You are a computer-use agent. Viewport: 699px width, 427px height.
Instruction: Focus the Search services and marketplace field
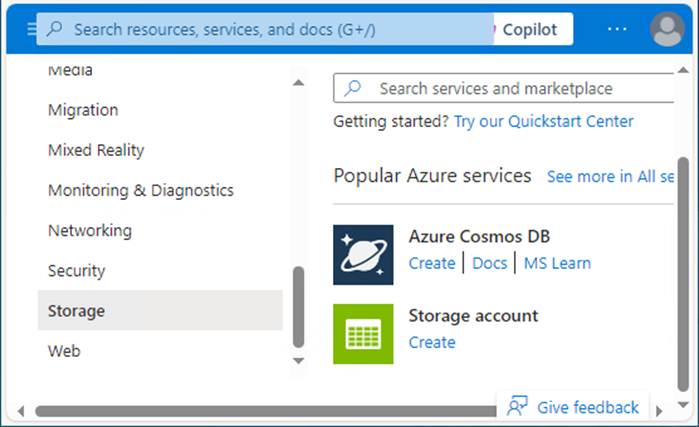pos(504,88)
